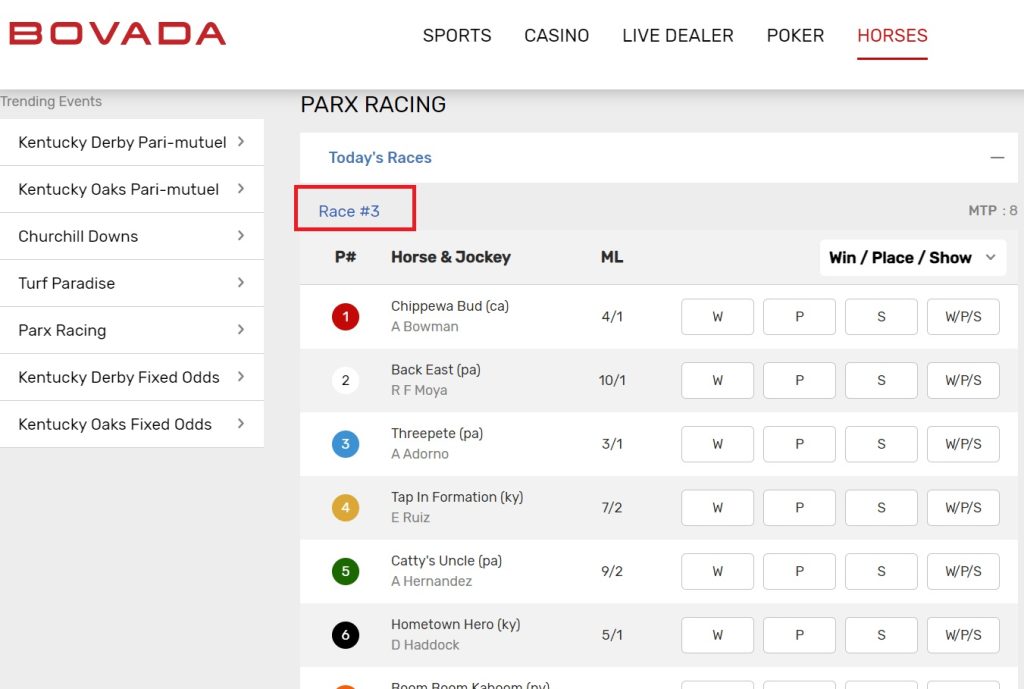Click chevron beside Kentucky Derby Pari-mutuel

[241, 142]
